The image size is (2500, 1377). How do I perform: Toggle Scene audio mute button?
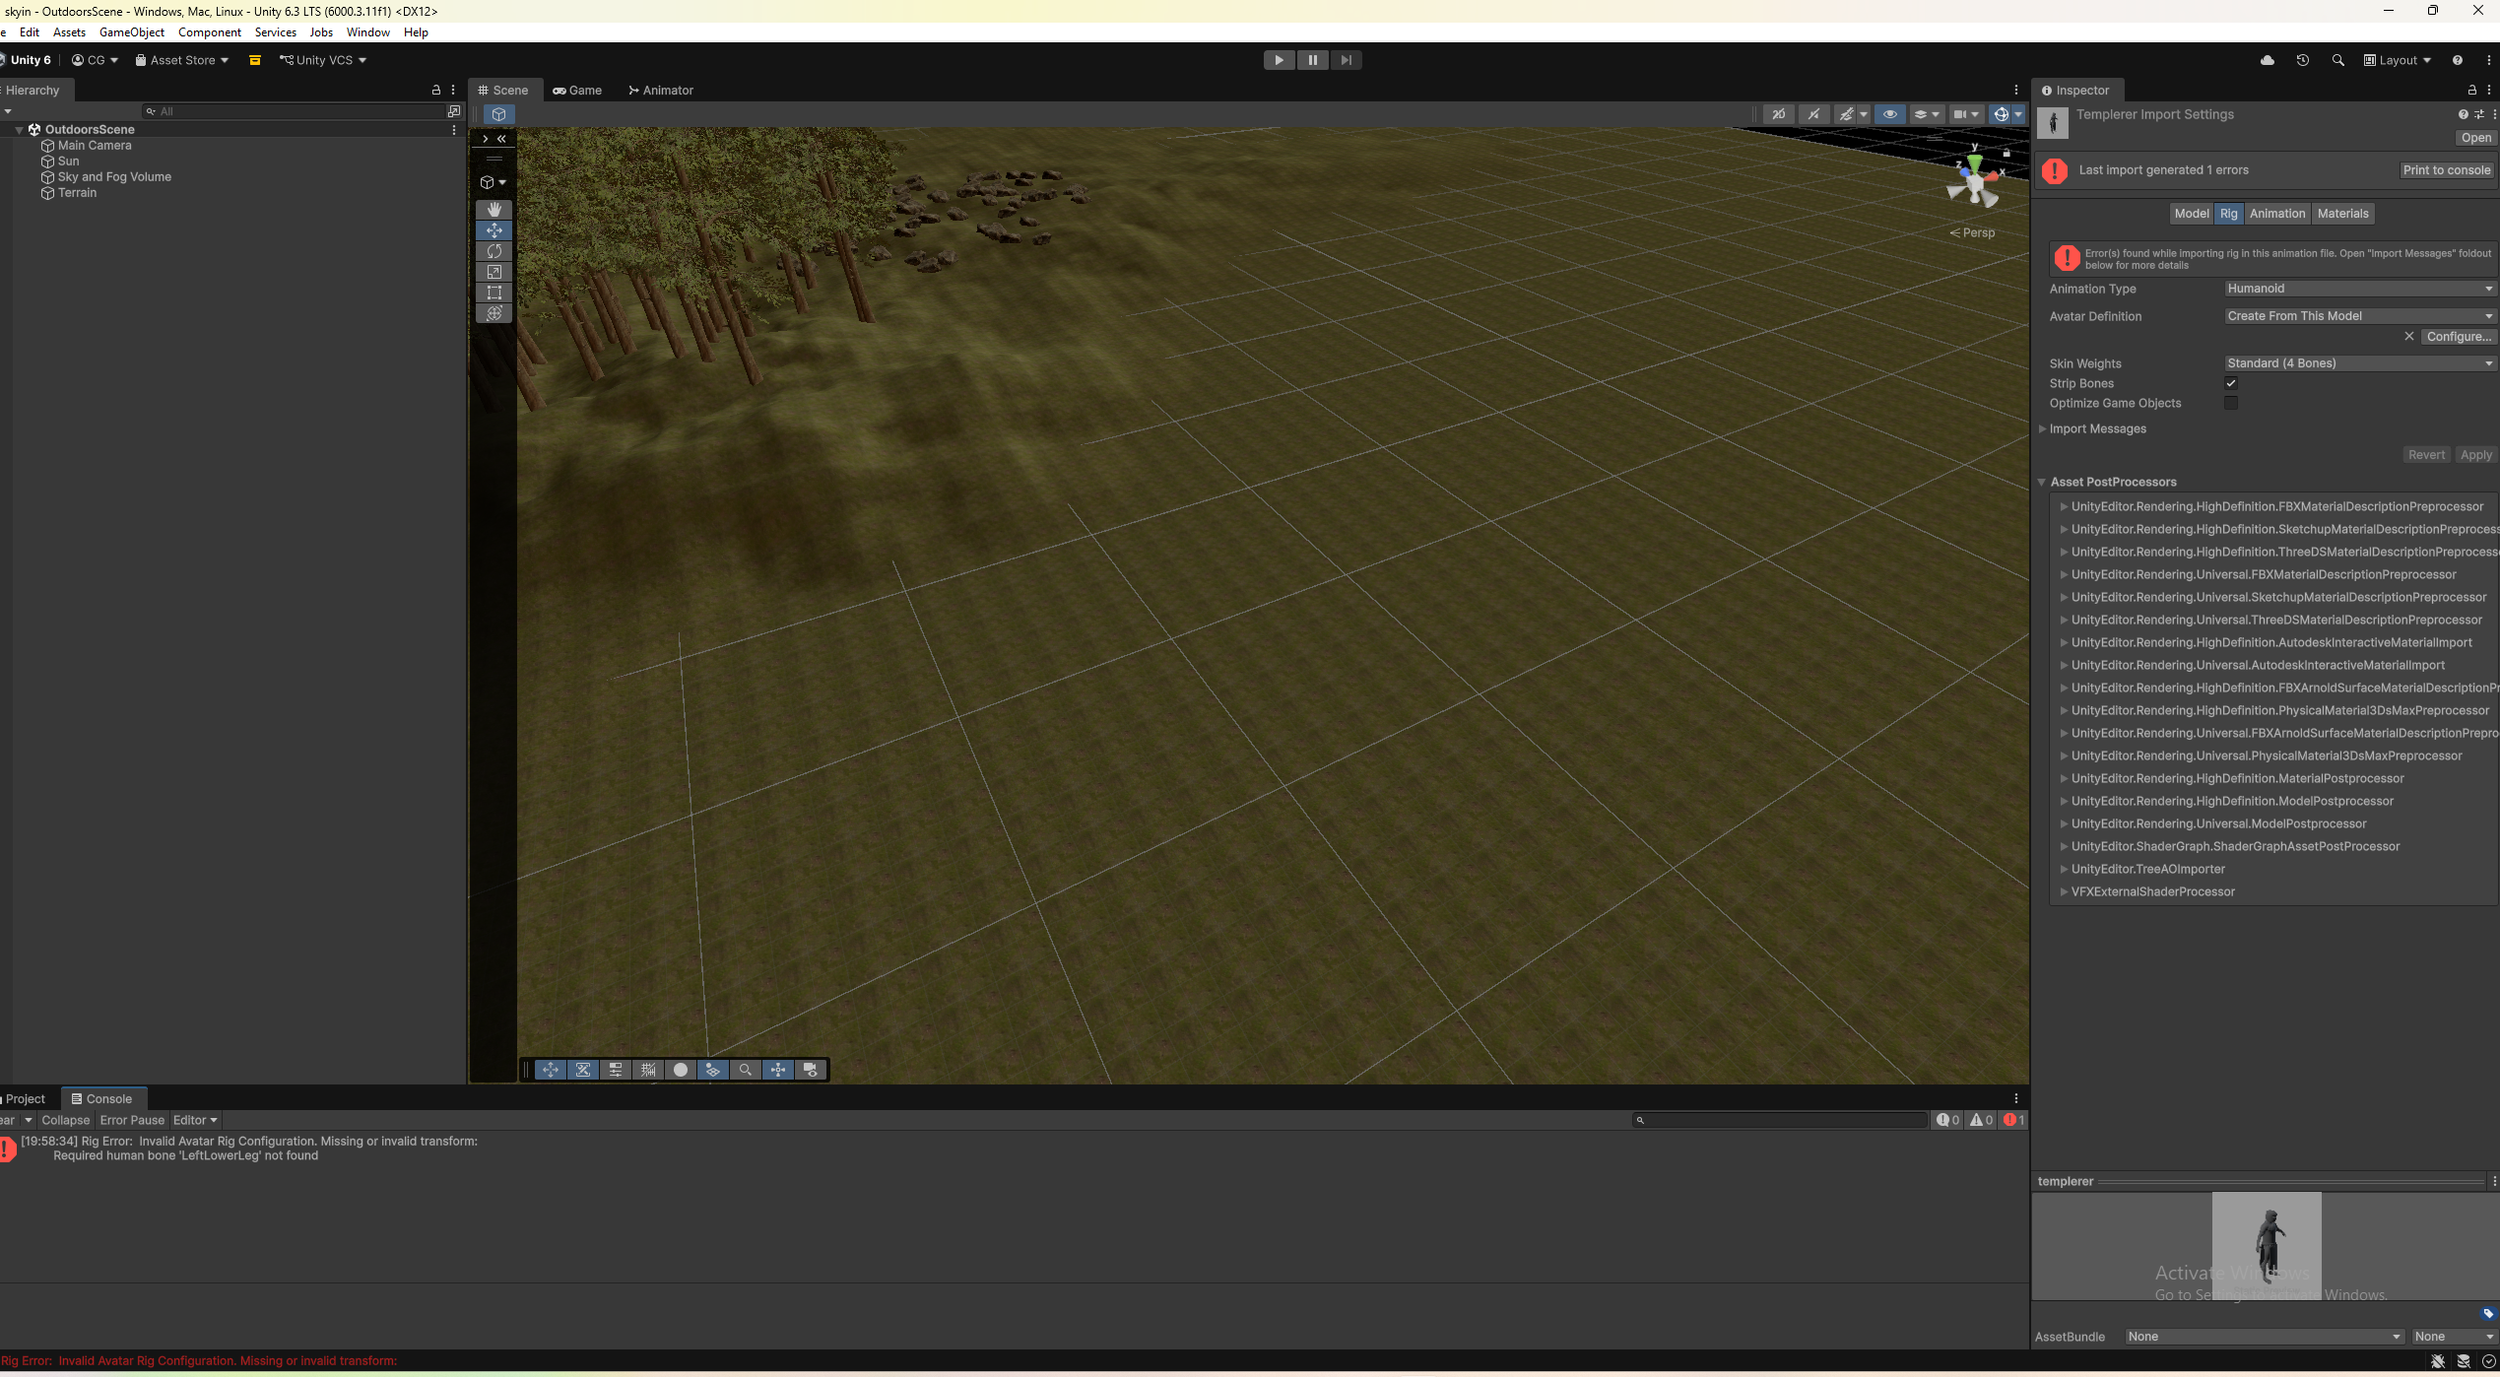[x=1813, y=115]
